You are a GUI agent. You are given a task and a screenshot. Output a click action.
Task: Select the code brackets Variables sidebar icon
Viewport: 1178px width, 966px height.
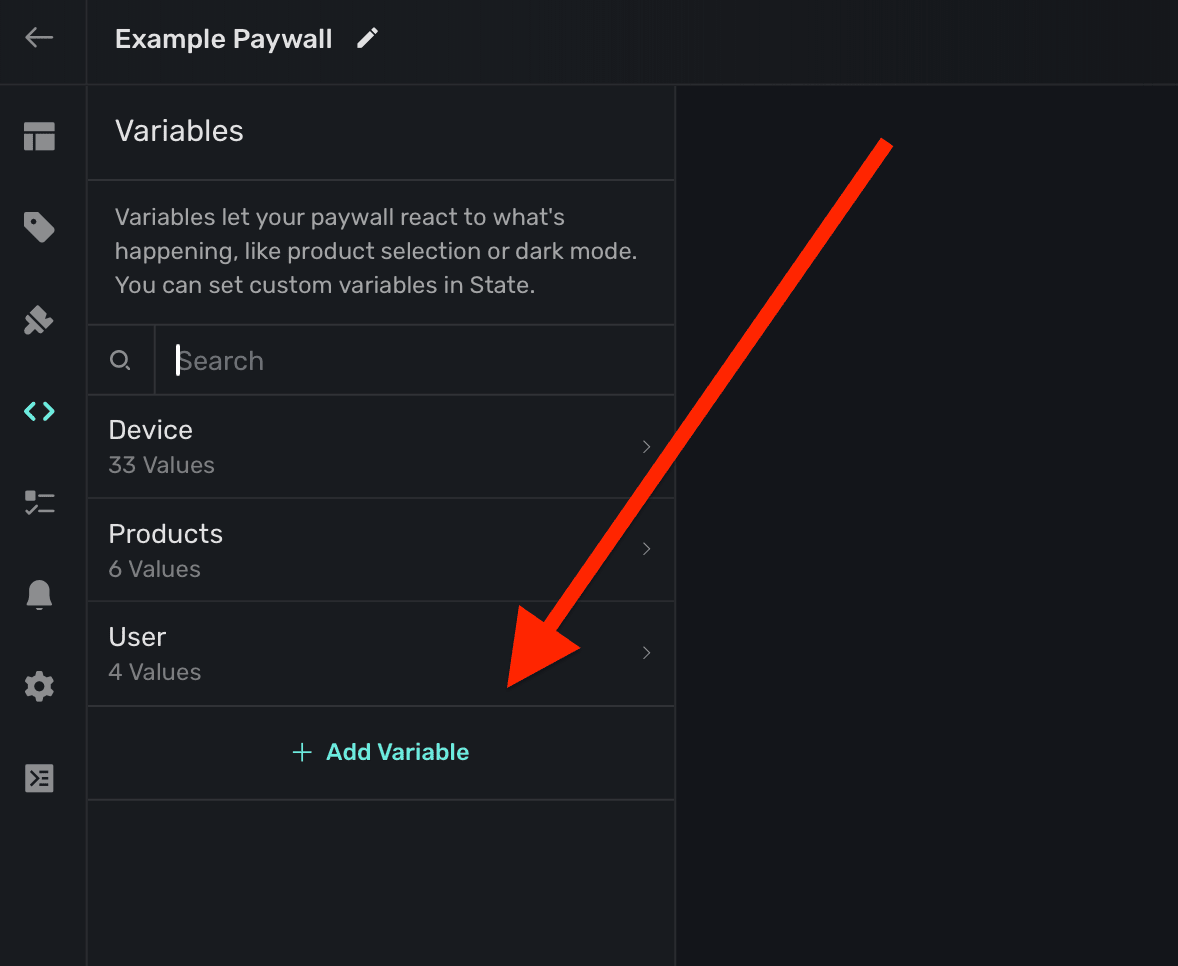coord(39,411)
